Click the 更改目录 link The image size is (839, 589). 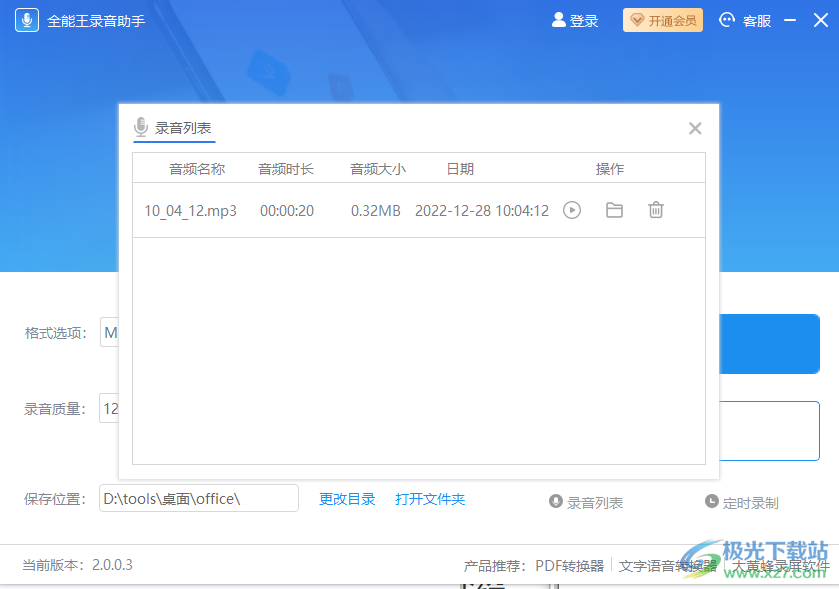pos(347,499)
